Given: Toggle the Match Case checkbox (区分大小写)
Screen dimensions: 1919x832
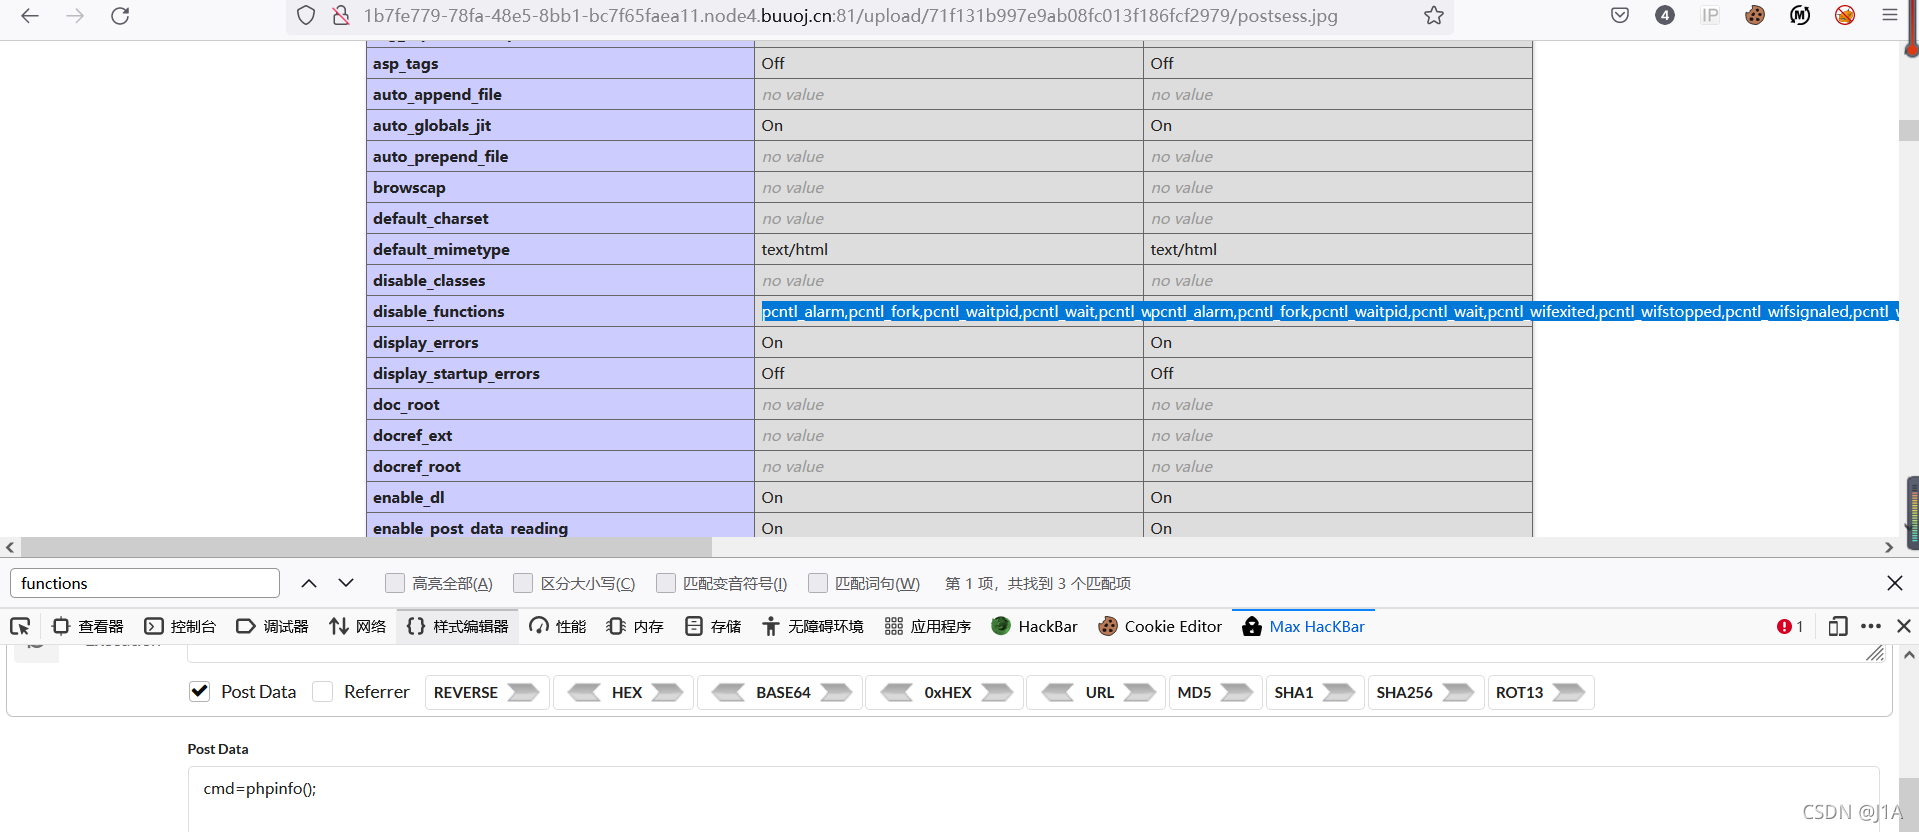Looking at the screenshot, I should (x=523, y=583).
